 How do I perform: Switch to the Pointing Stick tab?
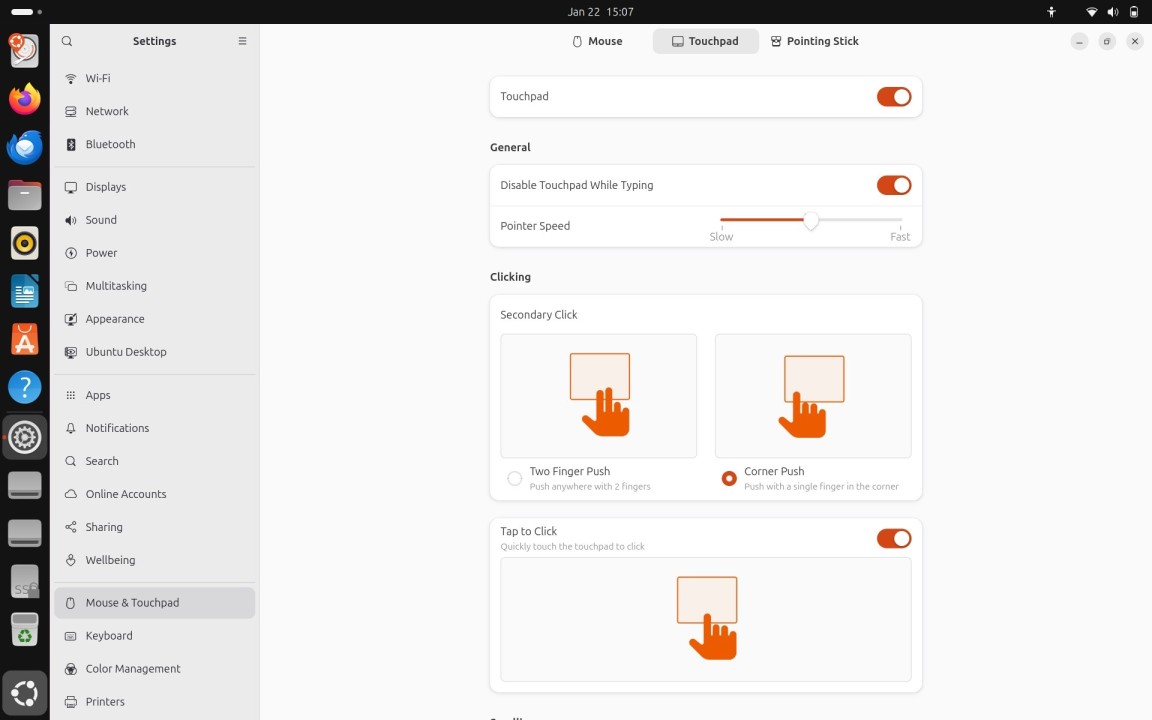[814, 41]
